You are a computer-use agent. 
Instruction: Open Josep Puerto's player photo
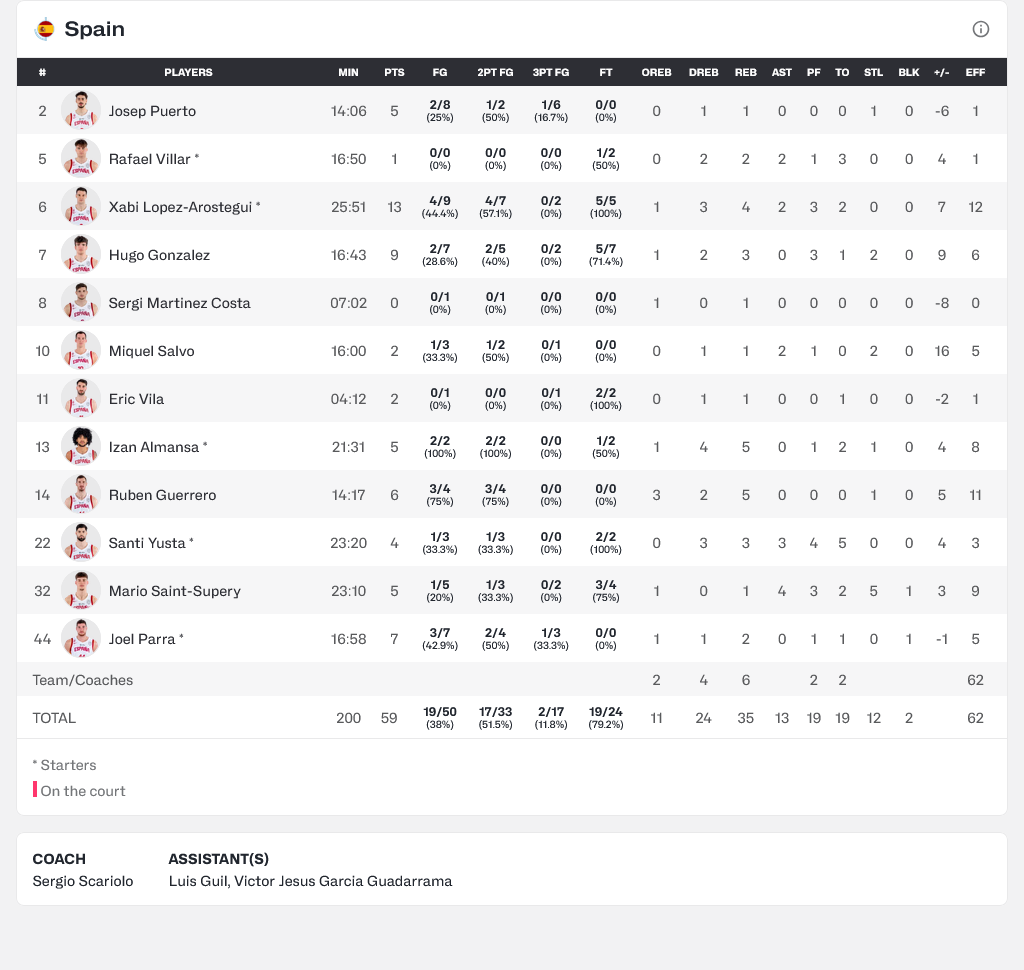pos(81,111)
